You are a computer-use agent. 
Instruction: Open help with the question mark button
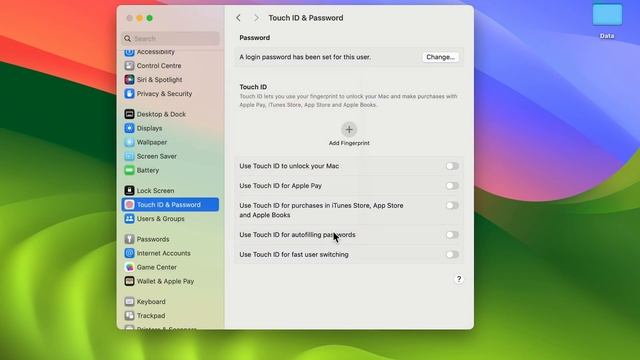click(x=459, y=279)
